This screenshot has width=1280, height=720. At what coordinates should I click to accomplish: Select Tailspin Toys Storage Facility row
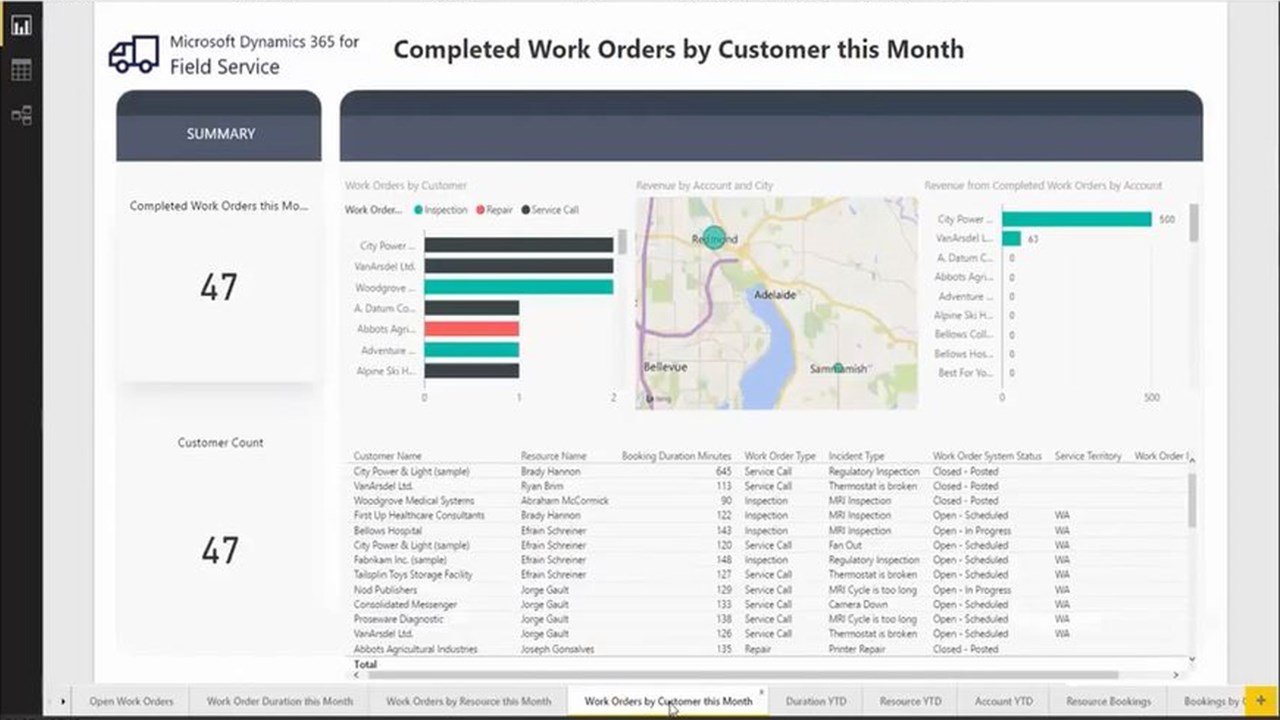pos(771,575)
